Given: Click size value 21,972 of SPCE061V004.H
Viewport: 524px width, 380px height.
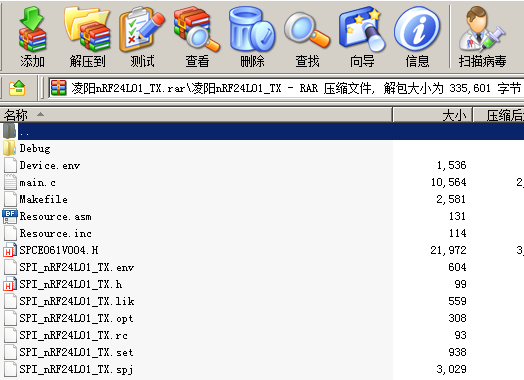Looking at the screenshot, I should (448, 250).
